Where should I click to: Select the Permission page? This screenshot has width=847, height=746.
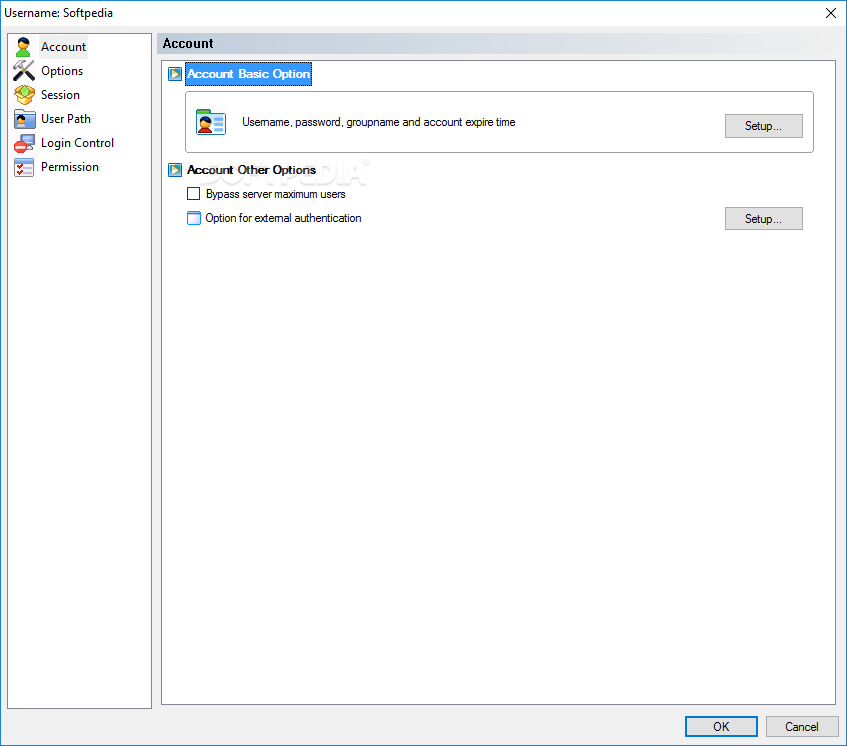click(x=70, y=167)
